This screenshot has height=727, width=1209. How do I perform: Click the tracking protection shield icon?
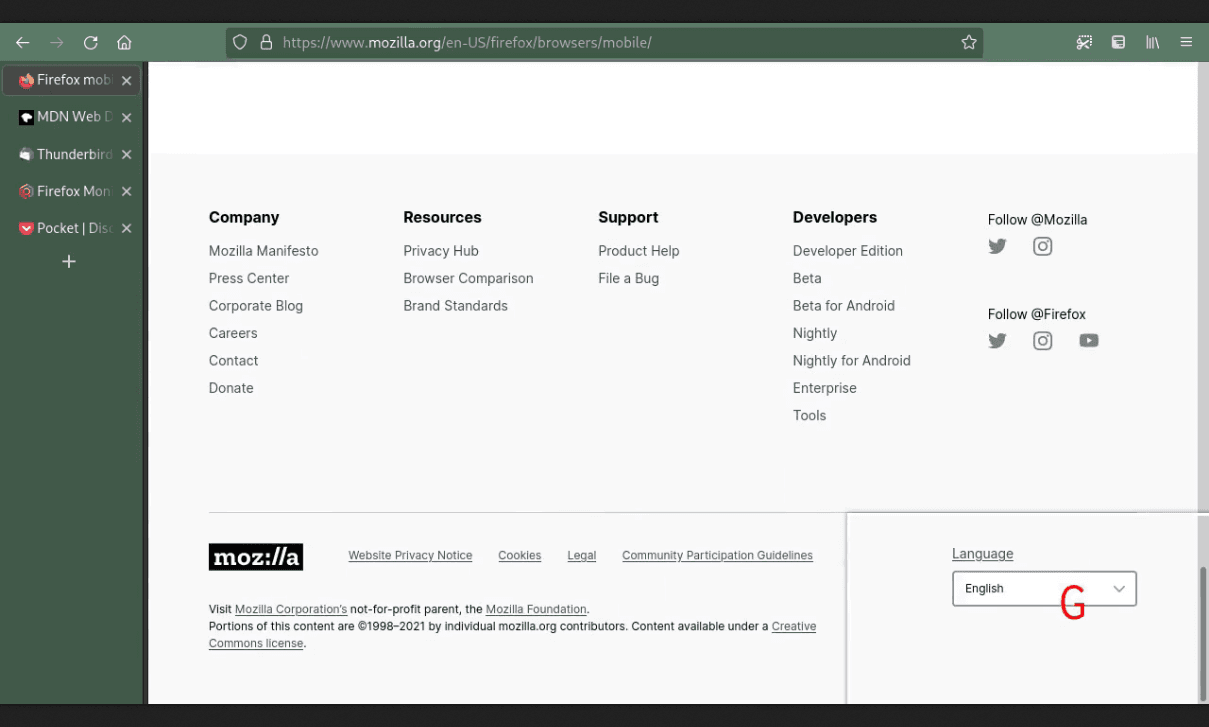click(240, 43)
